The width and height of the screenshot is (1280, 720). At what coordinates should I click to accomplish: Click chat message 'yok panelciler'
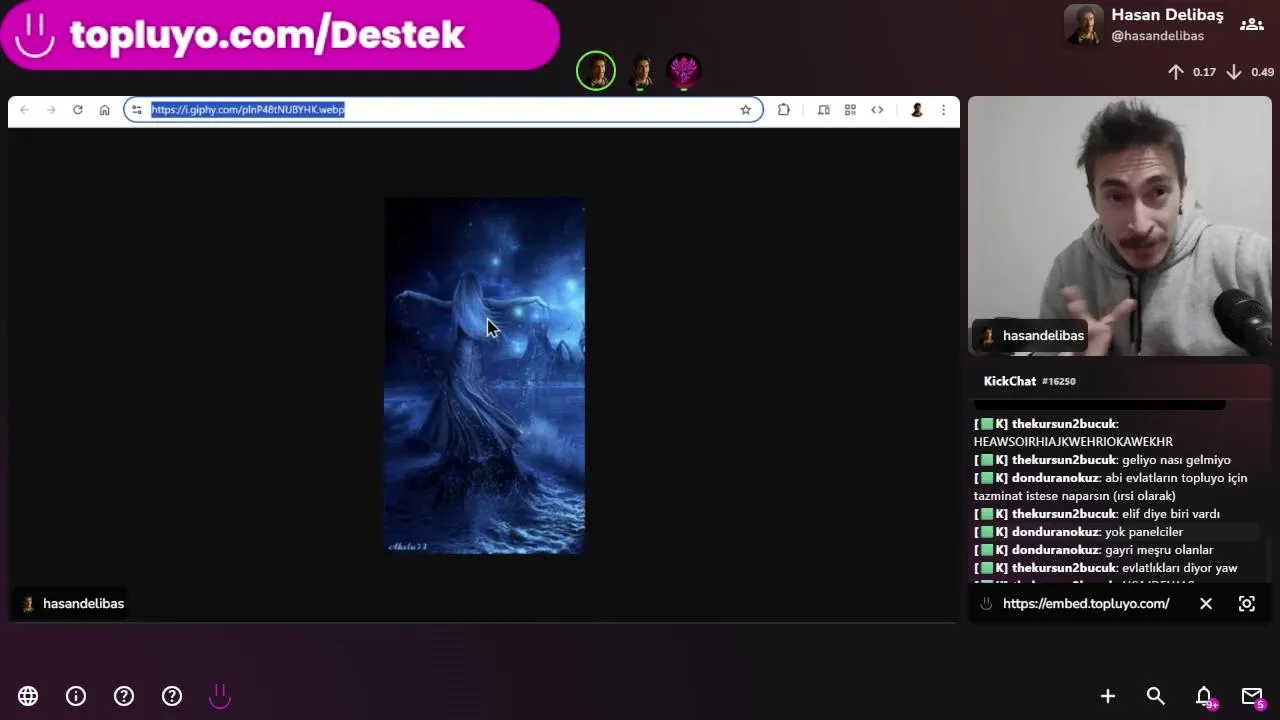click(1144, 532)
